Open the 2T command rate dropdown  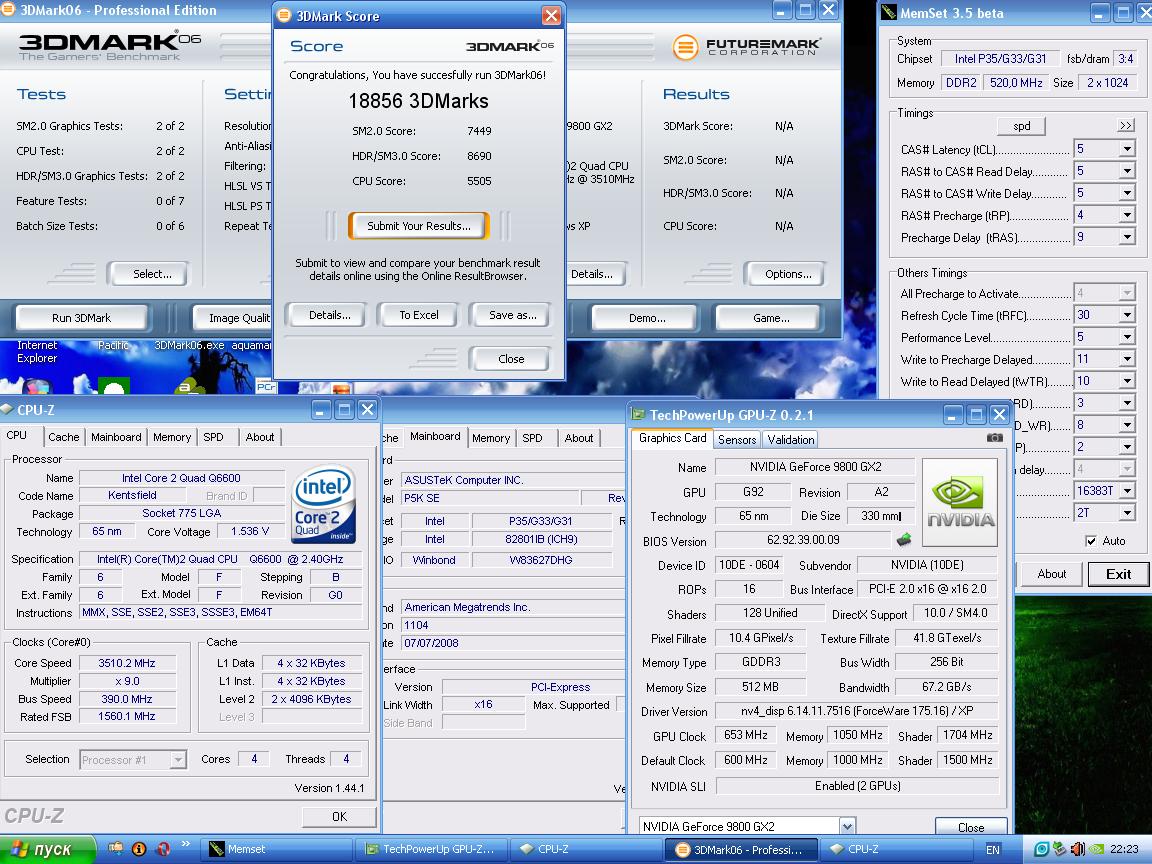click(1127, 513)
